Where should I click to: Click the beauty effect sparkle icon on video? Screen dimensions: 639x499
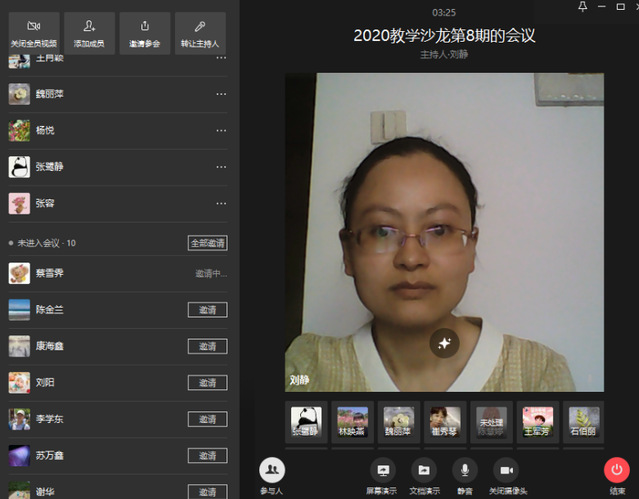coord(444,343)
